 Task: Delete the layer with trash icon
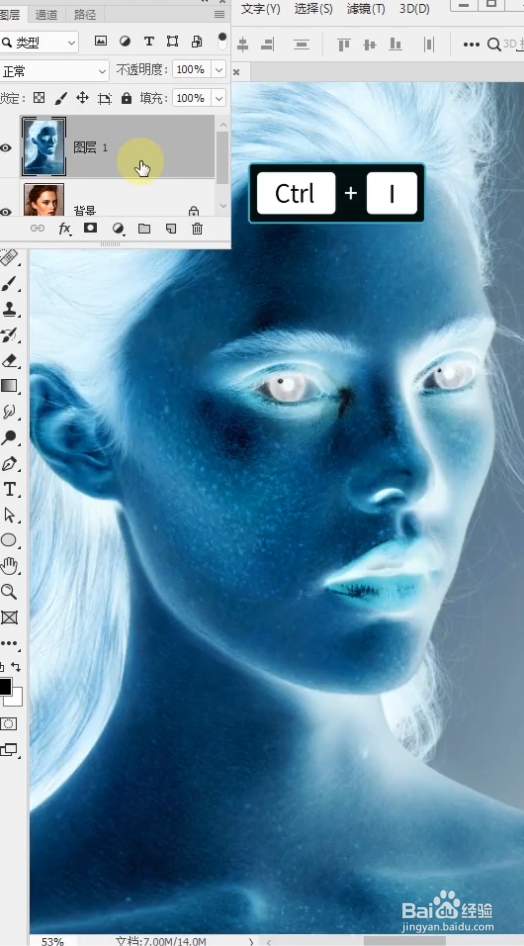click(x=197, y=228)
